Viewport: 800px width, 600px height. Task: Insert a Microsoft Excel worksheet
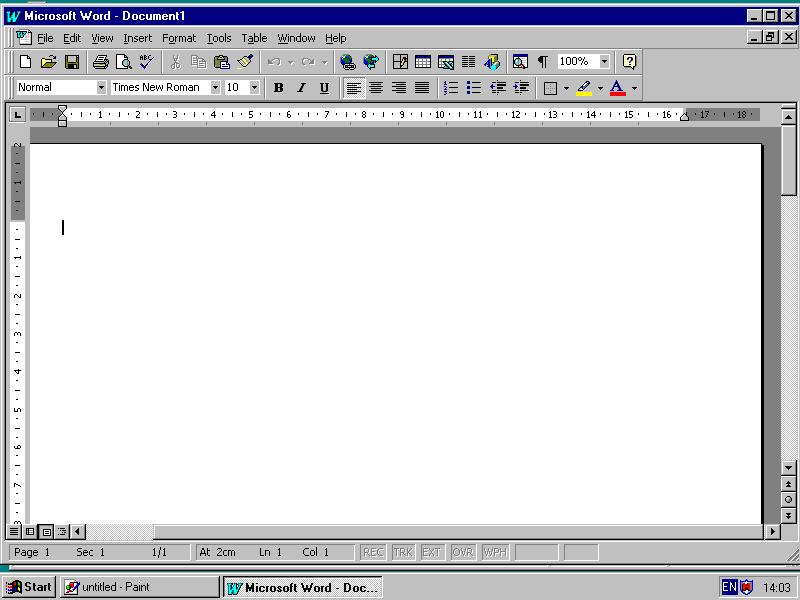(x=446, y=62)
